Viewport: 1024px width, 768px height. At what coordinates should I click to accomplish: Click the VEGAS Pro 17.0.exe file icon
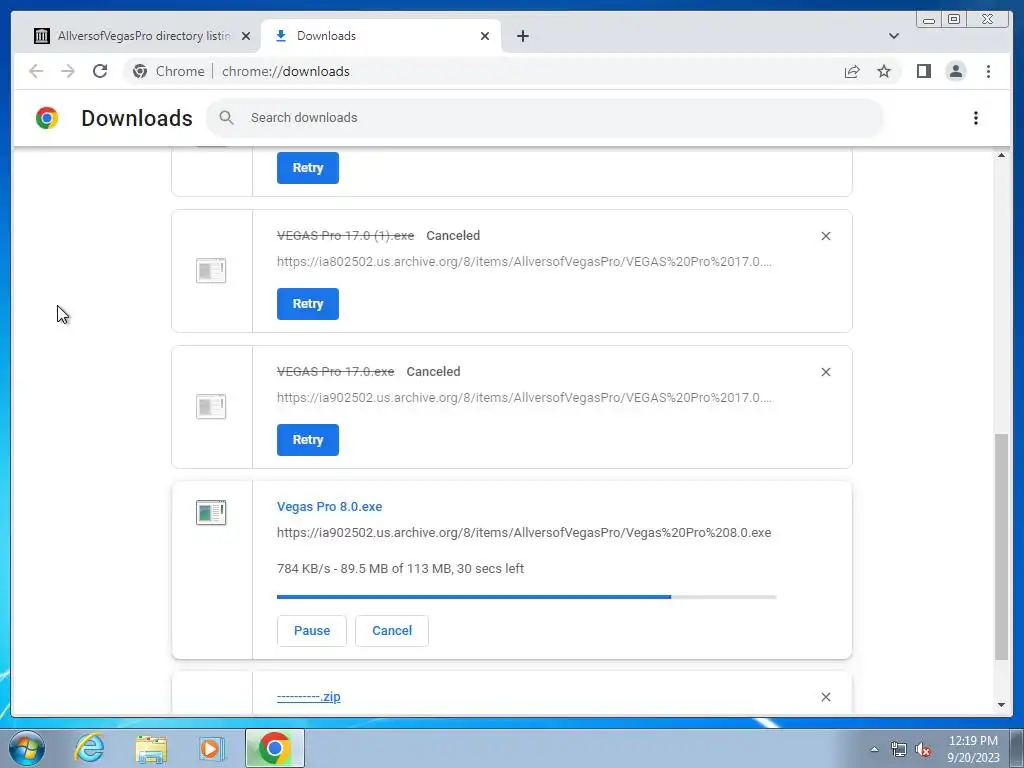(211, 406)
